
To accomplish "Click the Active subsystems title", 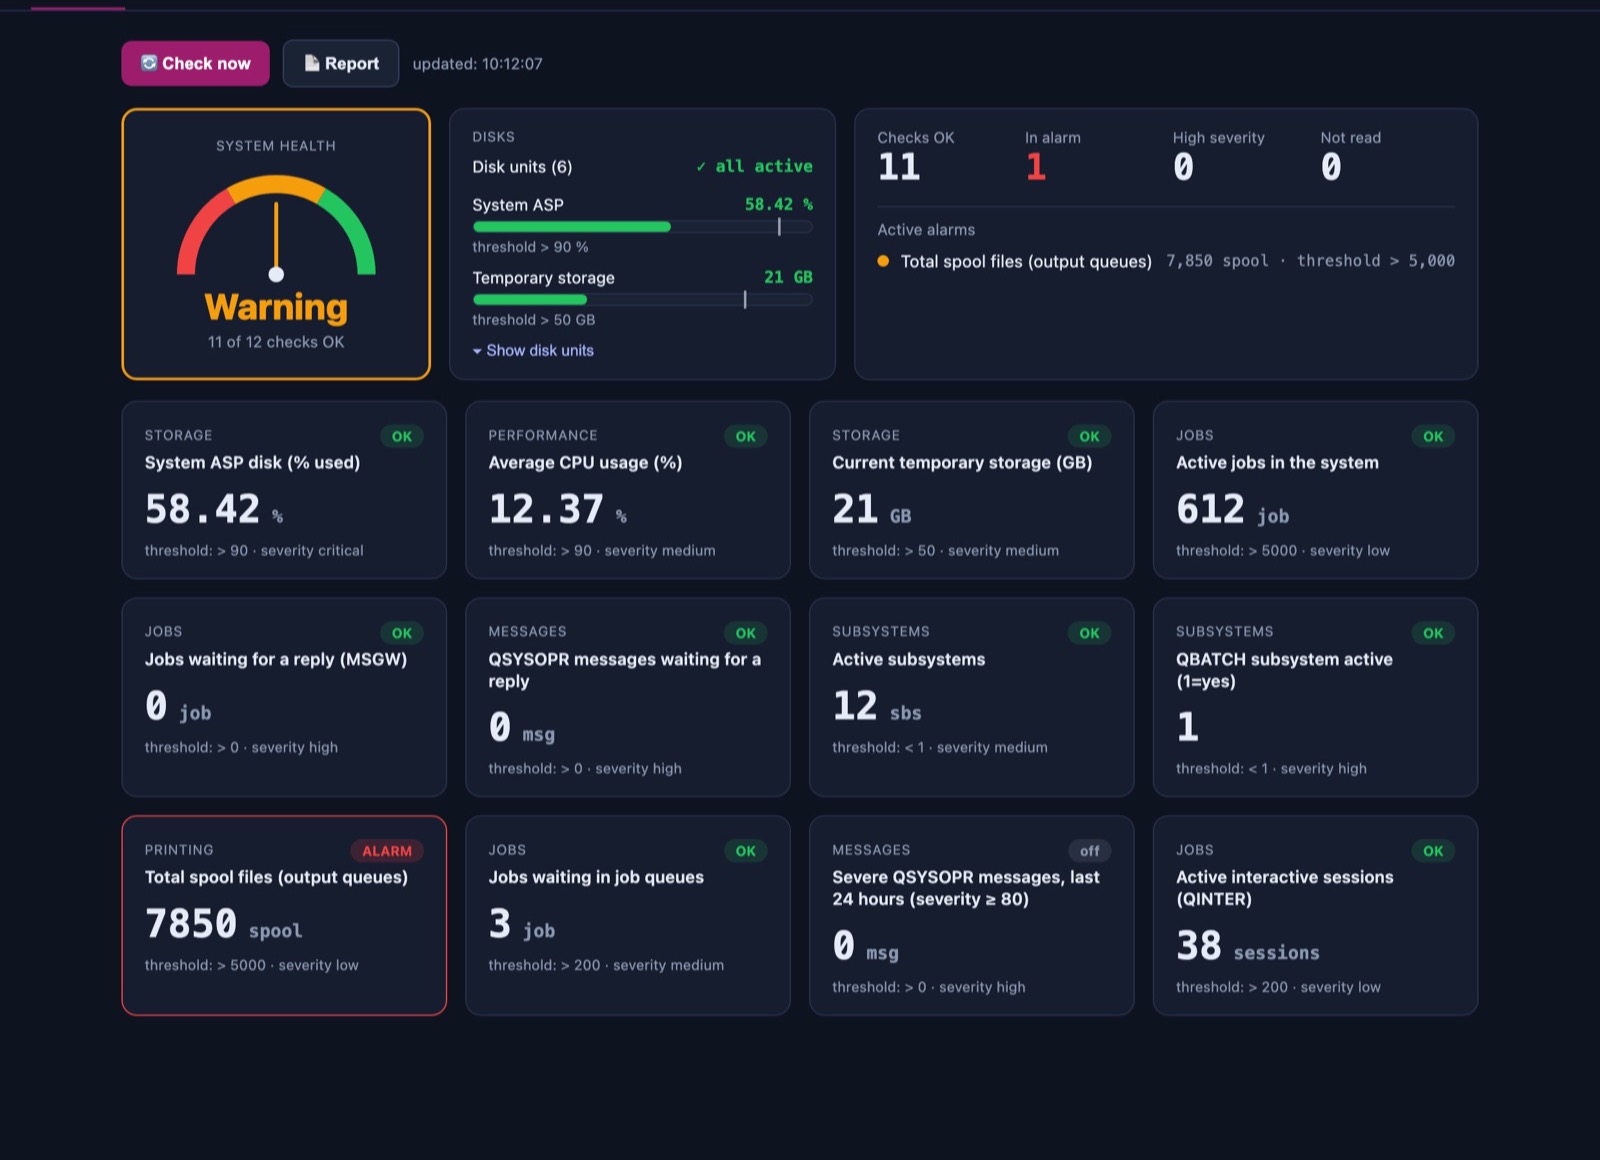I will [909, 660].
